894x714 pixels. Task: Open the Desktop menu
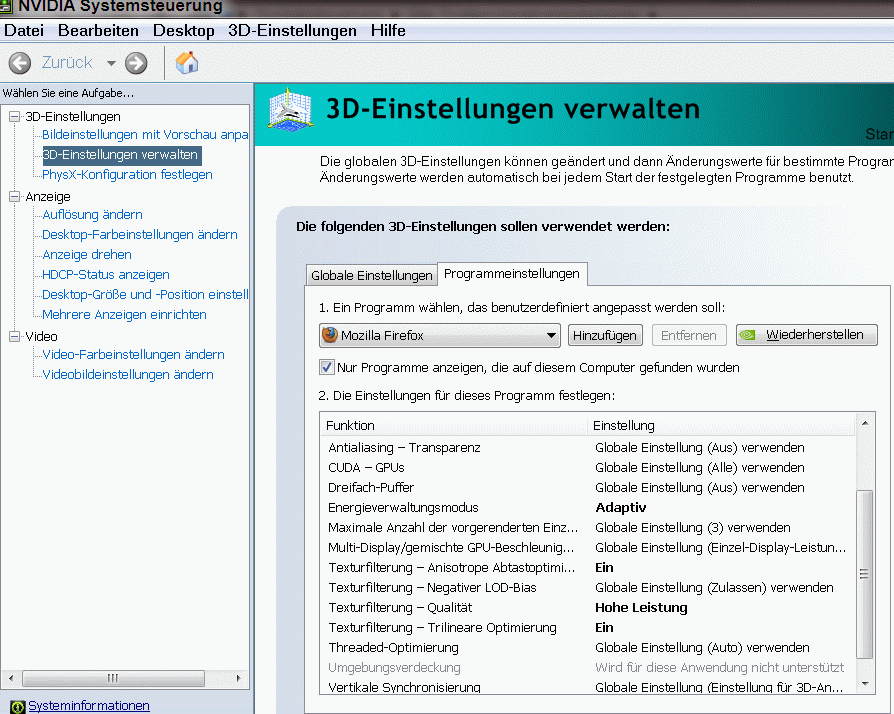click(x=184, y=31)
